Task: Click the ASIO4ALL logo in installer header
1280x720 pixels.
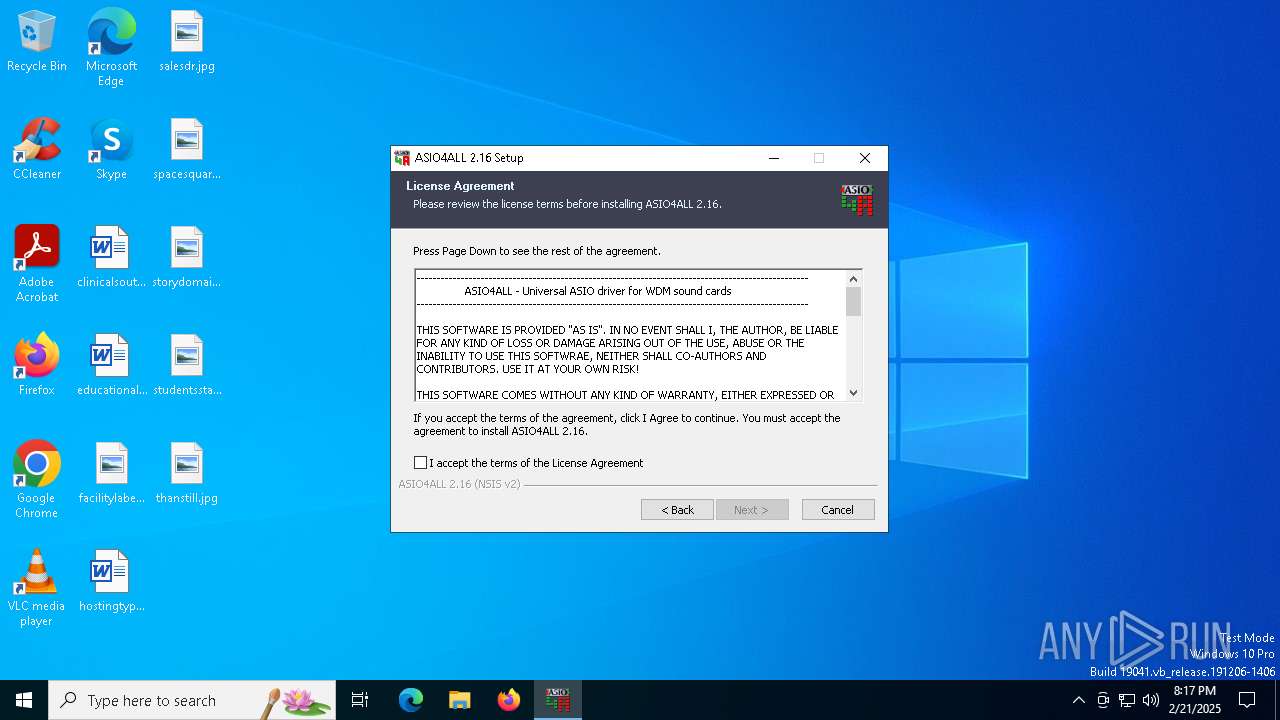Action: tap(857, 200)
